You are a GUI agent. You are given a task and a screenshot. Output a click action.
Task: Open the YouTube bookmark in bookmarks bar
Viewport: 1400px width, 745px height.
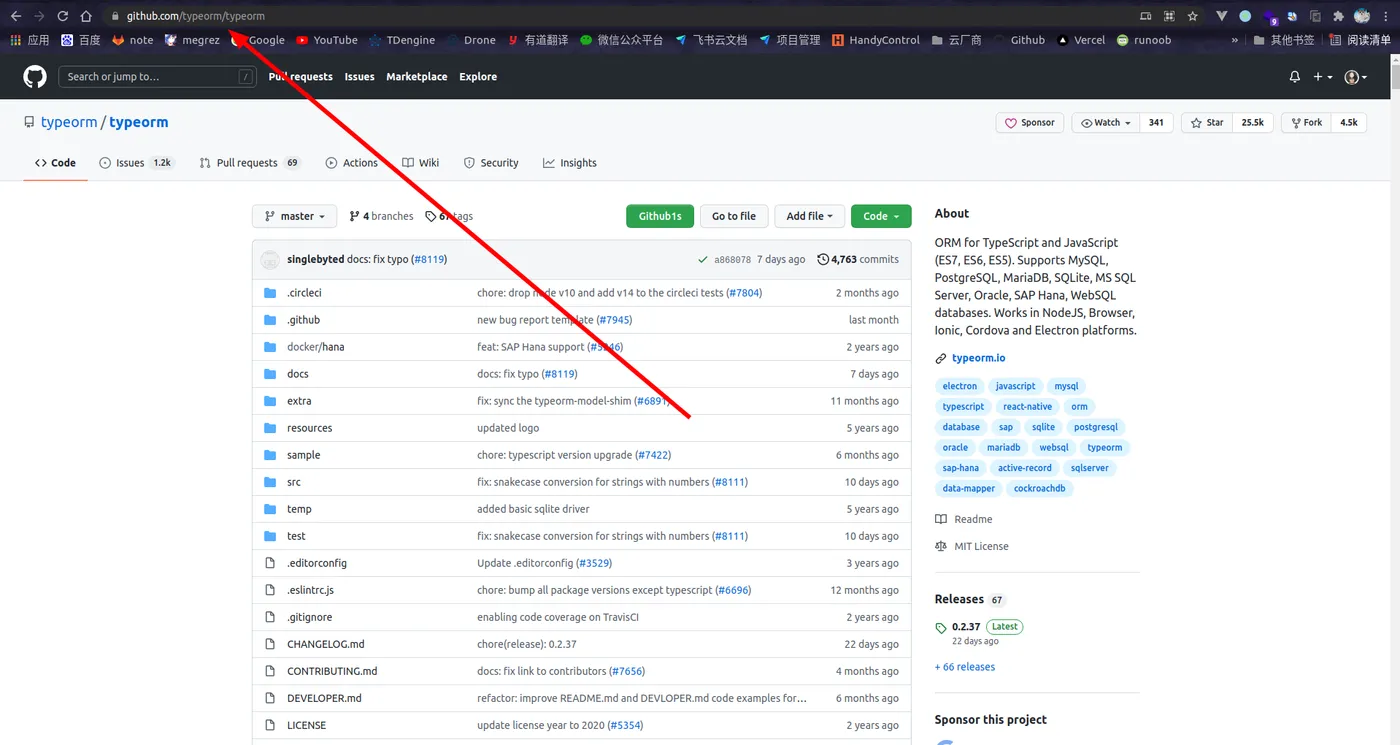click(x=327, y=40)
